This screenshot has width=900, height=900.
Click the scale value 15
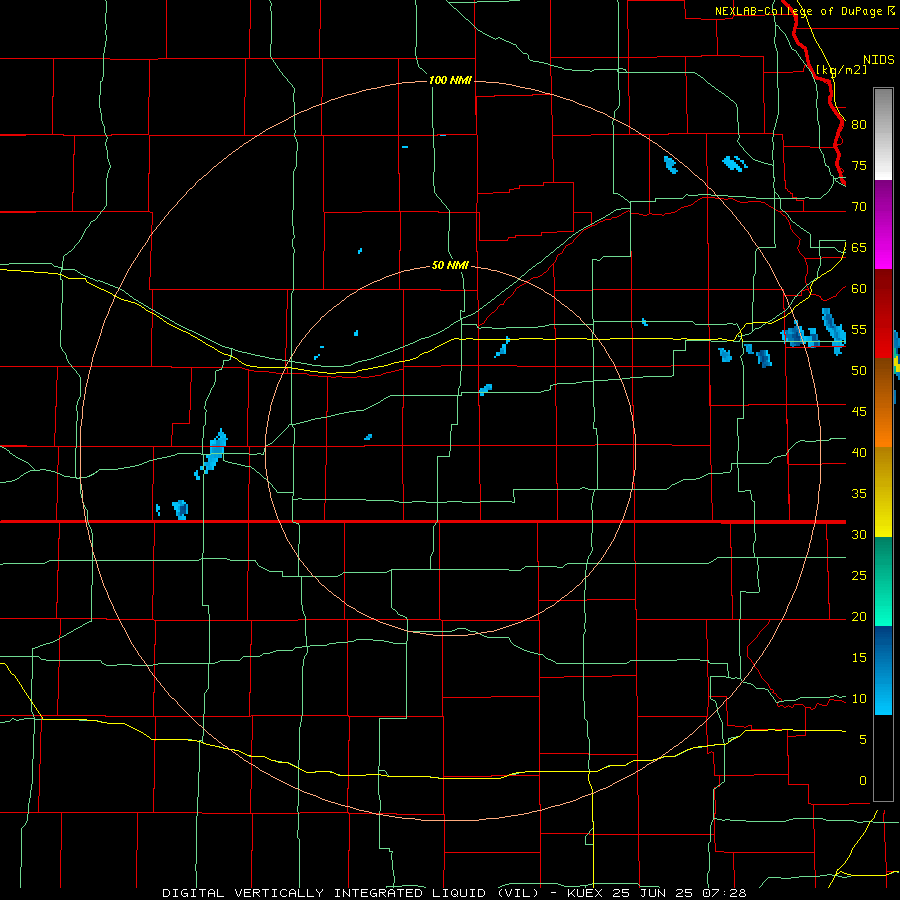859,658
